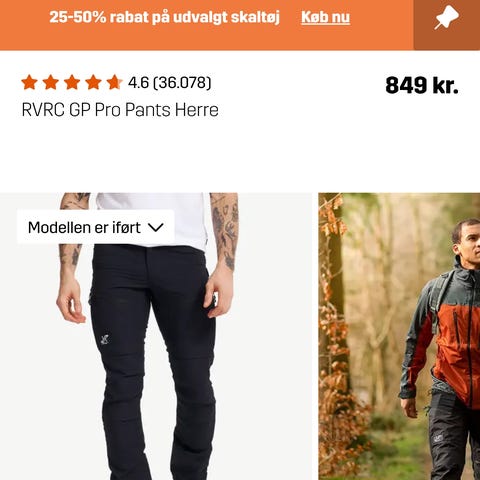Open the "Køb nu" link
The image size is (480, 480).
coord(325,17)
